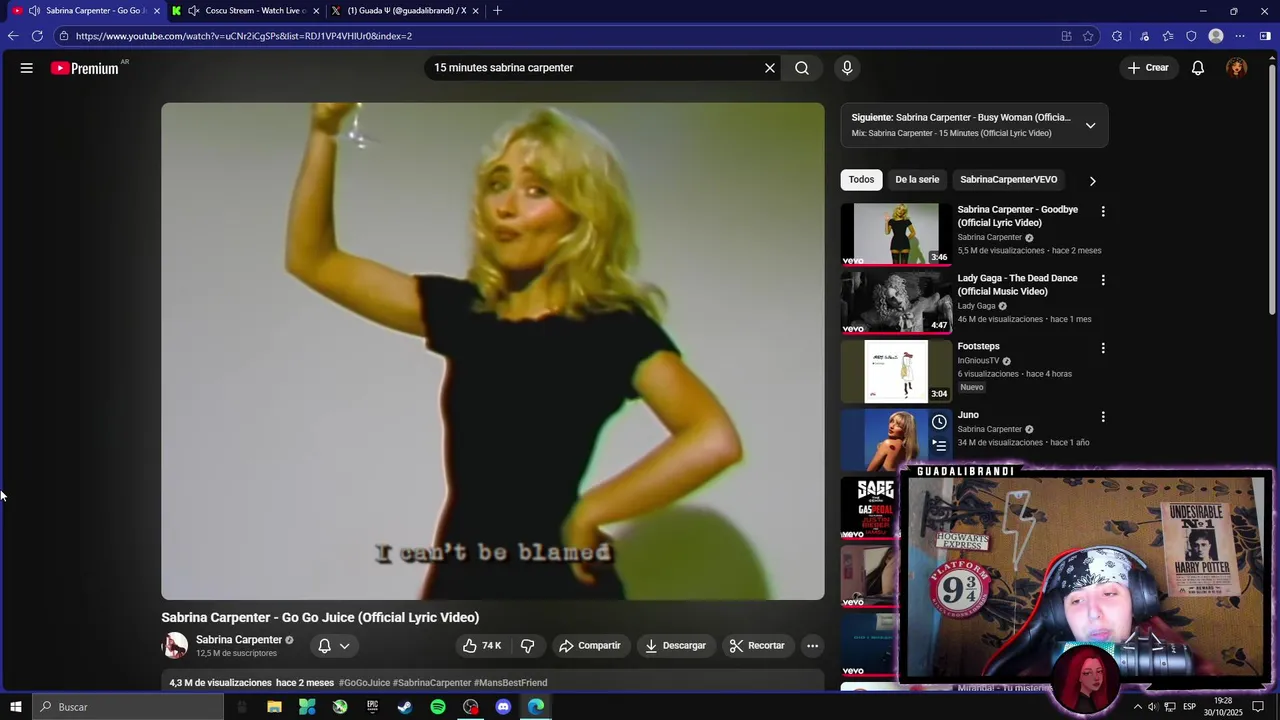Image resolution: width=1280 pixels, height=720 pixels.
Task: Open the Juno video title
Action: pos(968,415)
